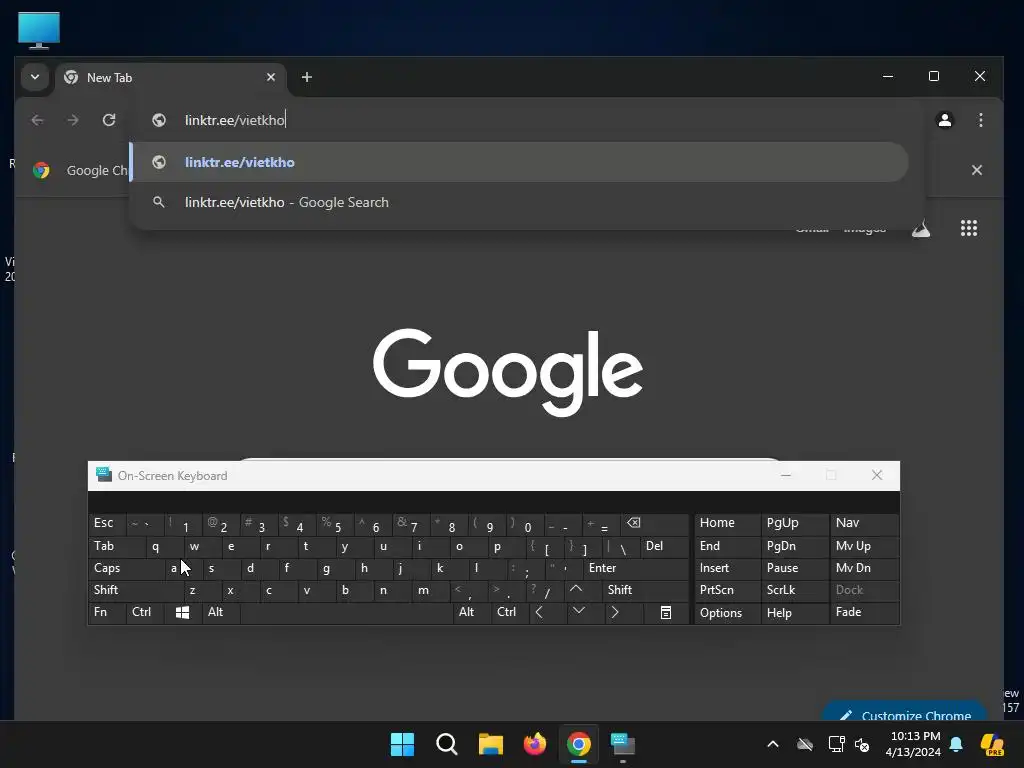The width and height of the screenshot is (1024, 768).
Task: Close the New Tab tab
Action: coord(270,77)
